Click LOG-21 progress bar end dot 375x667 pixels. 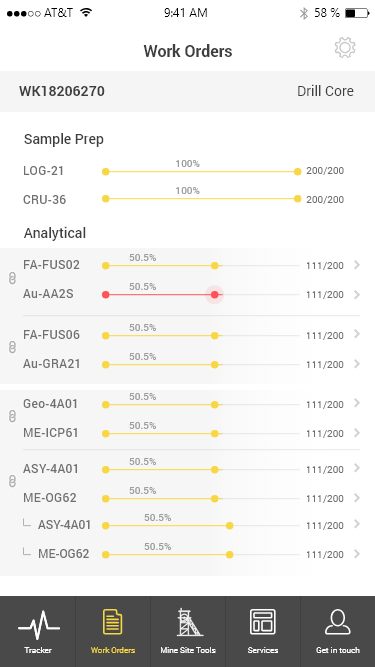(x=298, y=171)
